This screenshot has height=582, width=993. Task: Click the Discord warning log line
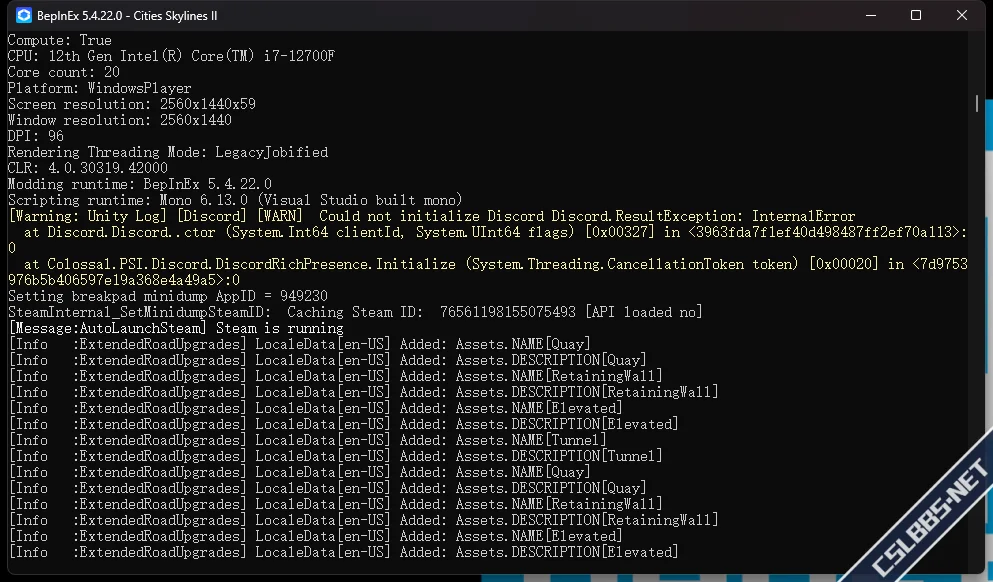tap(431, 216)
